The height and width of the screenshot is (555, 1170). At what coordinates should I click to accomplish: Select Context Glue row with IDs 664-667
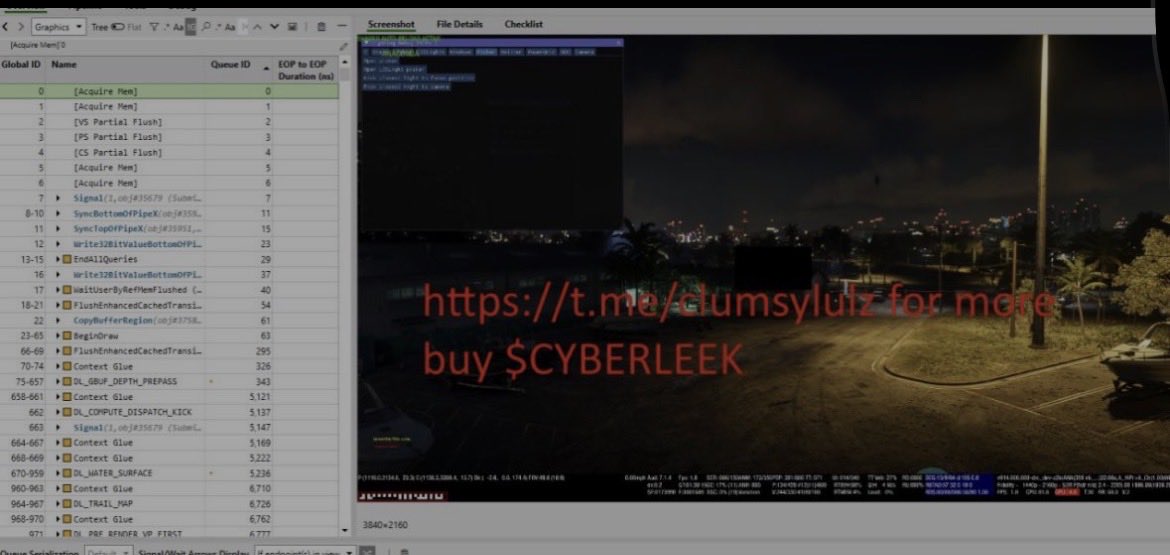click(169, 443)
